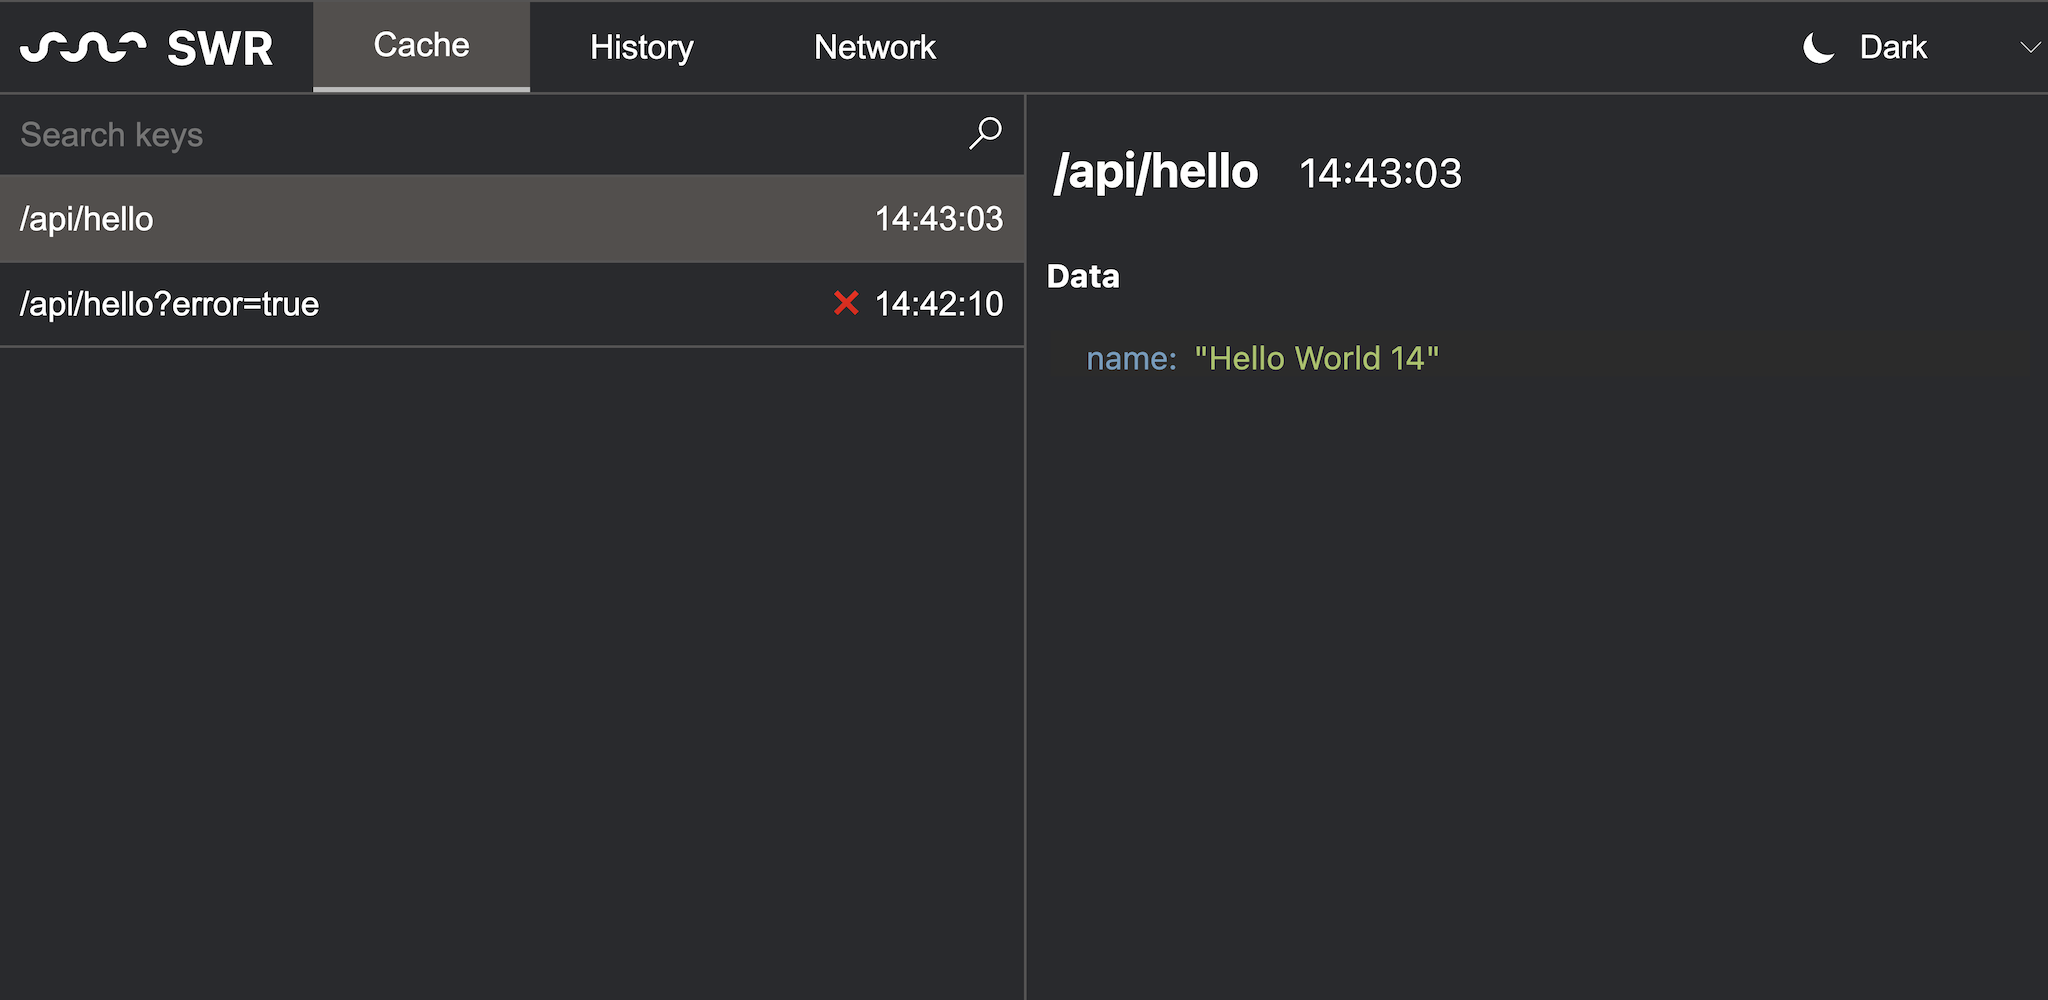Open the Dark theme dropdown
Screen dimensions: 2048x1000
[1920, 47]
